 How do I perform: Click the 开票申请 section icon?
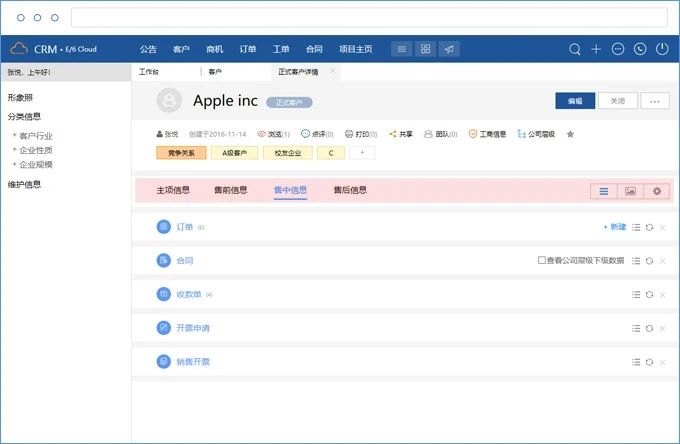[x=164, y=328]
